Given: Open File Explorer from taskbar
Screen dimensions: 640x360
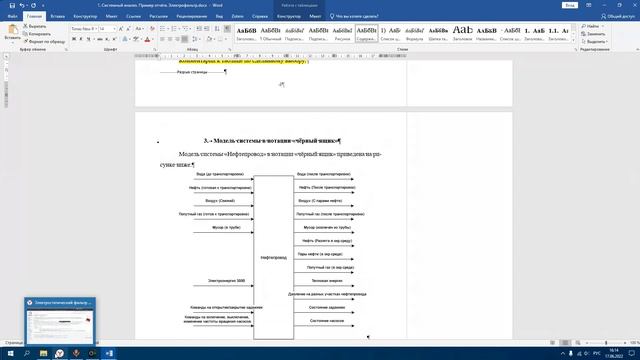Looking at the screenshot, I should point(43,353).
